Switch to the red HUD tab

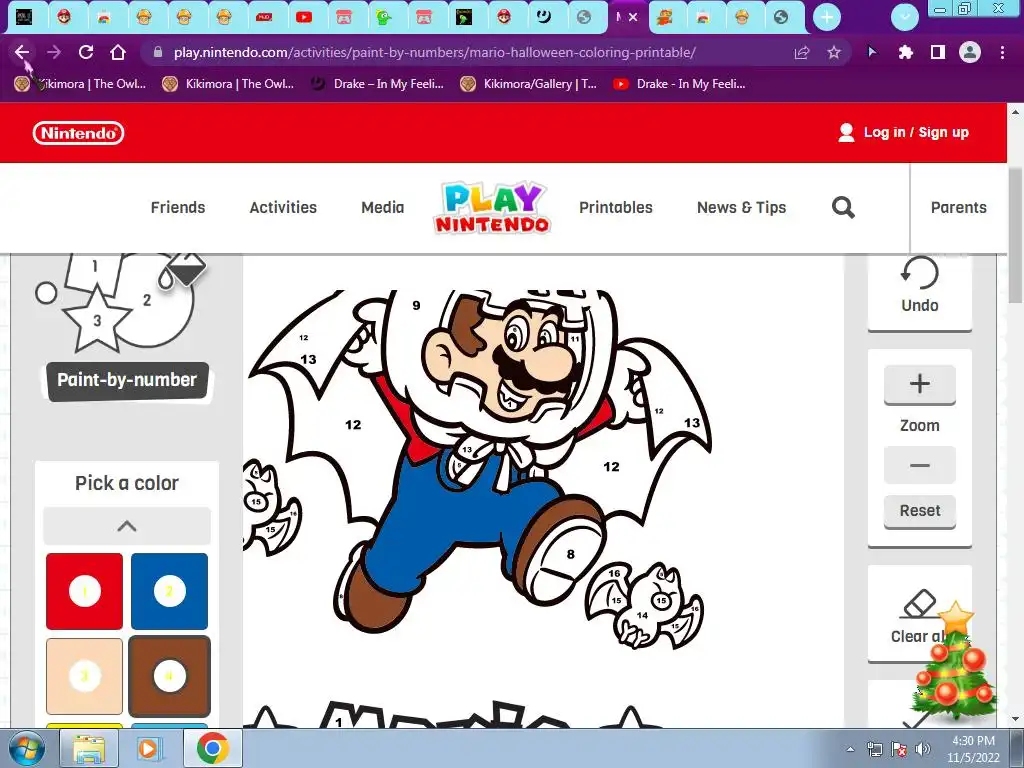click(264, 17)
